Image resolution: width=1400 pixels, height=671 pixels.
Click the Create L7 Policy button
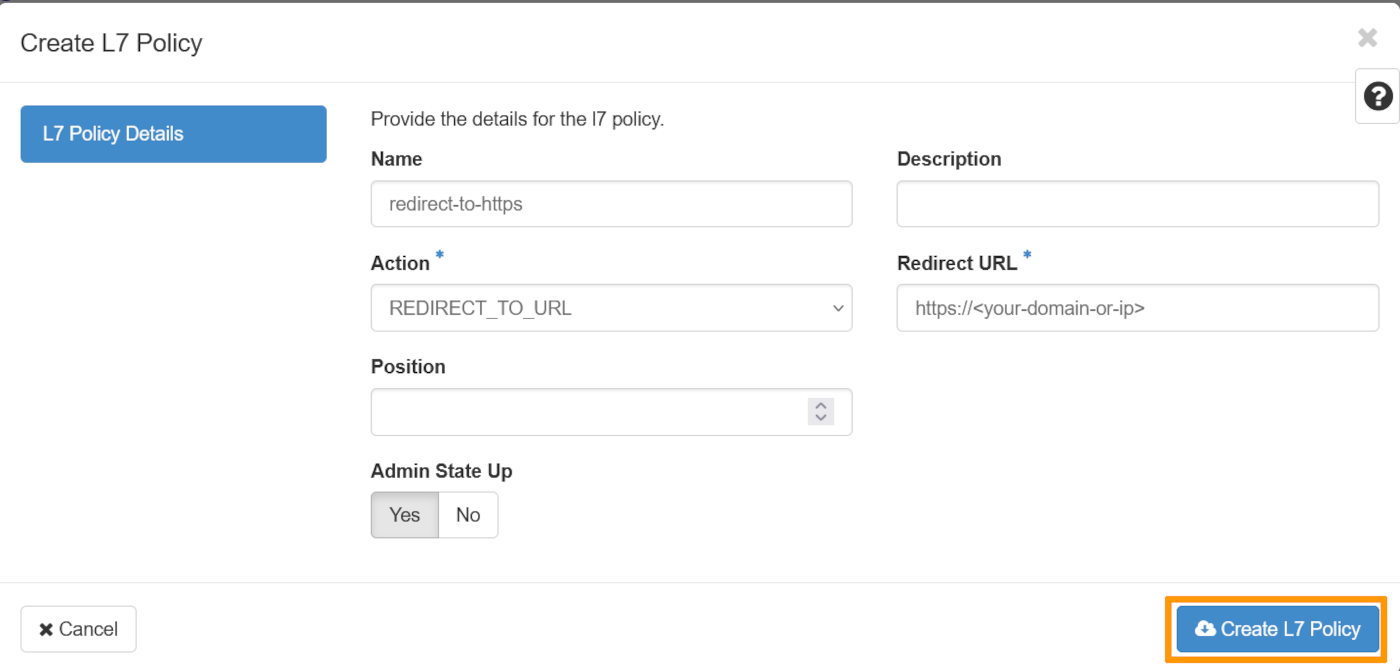[1276, 629]
